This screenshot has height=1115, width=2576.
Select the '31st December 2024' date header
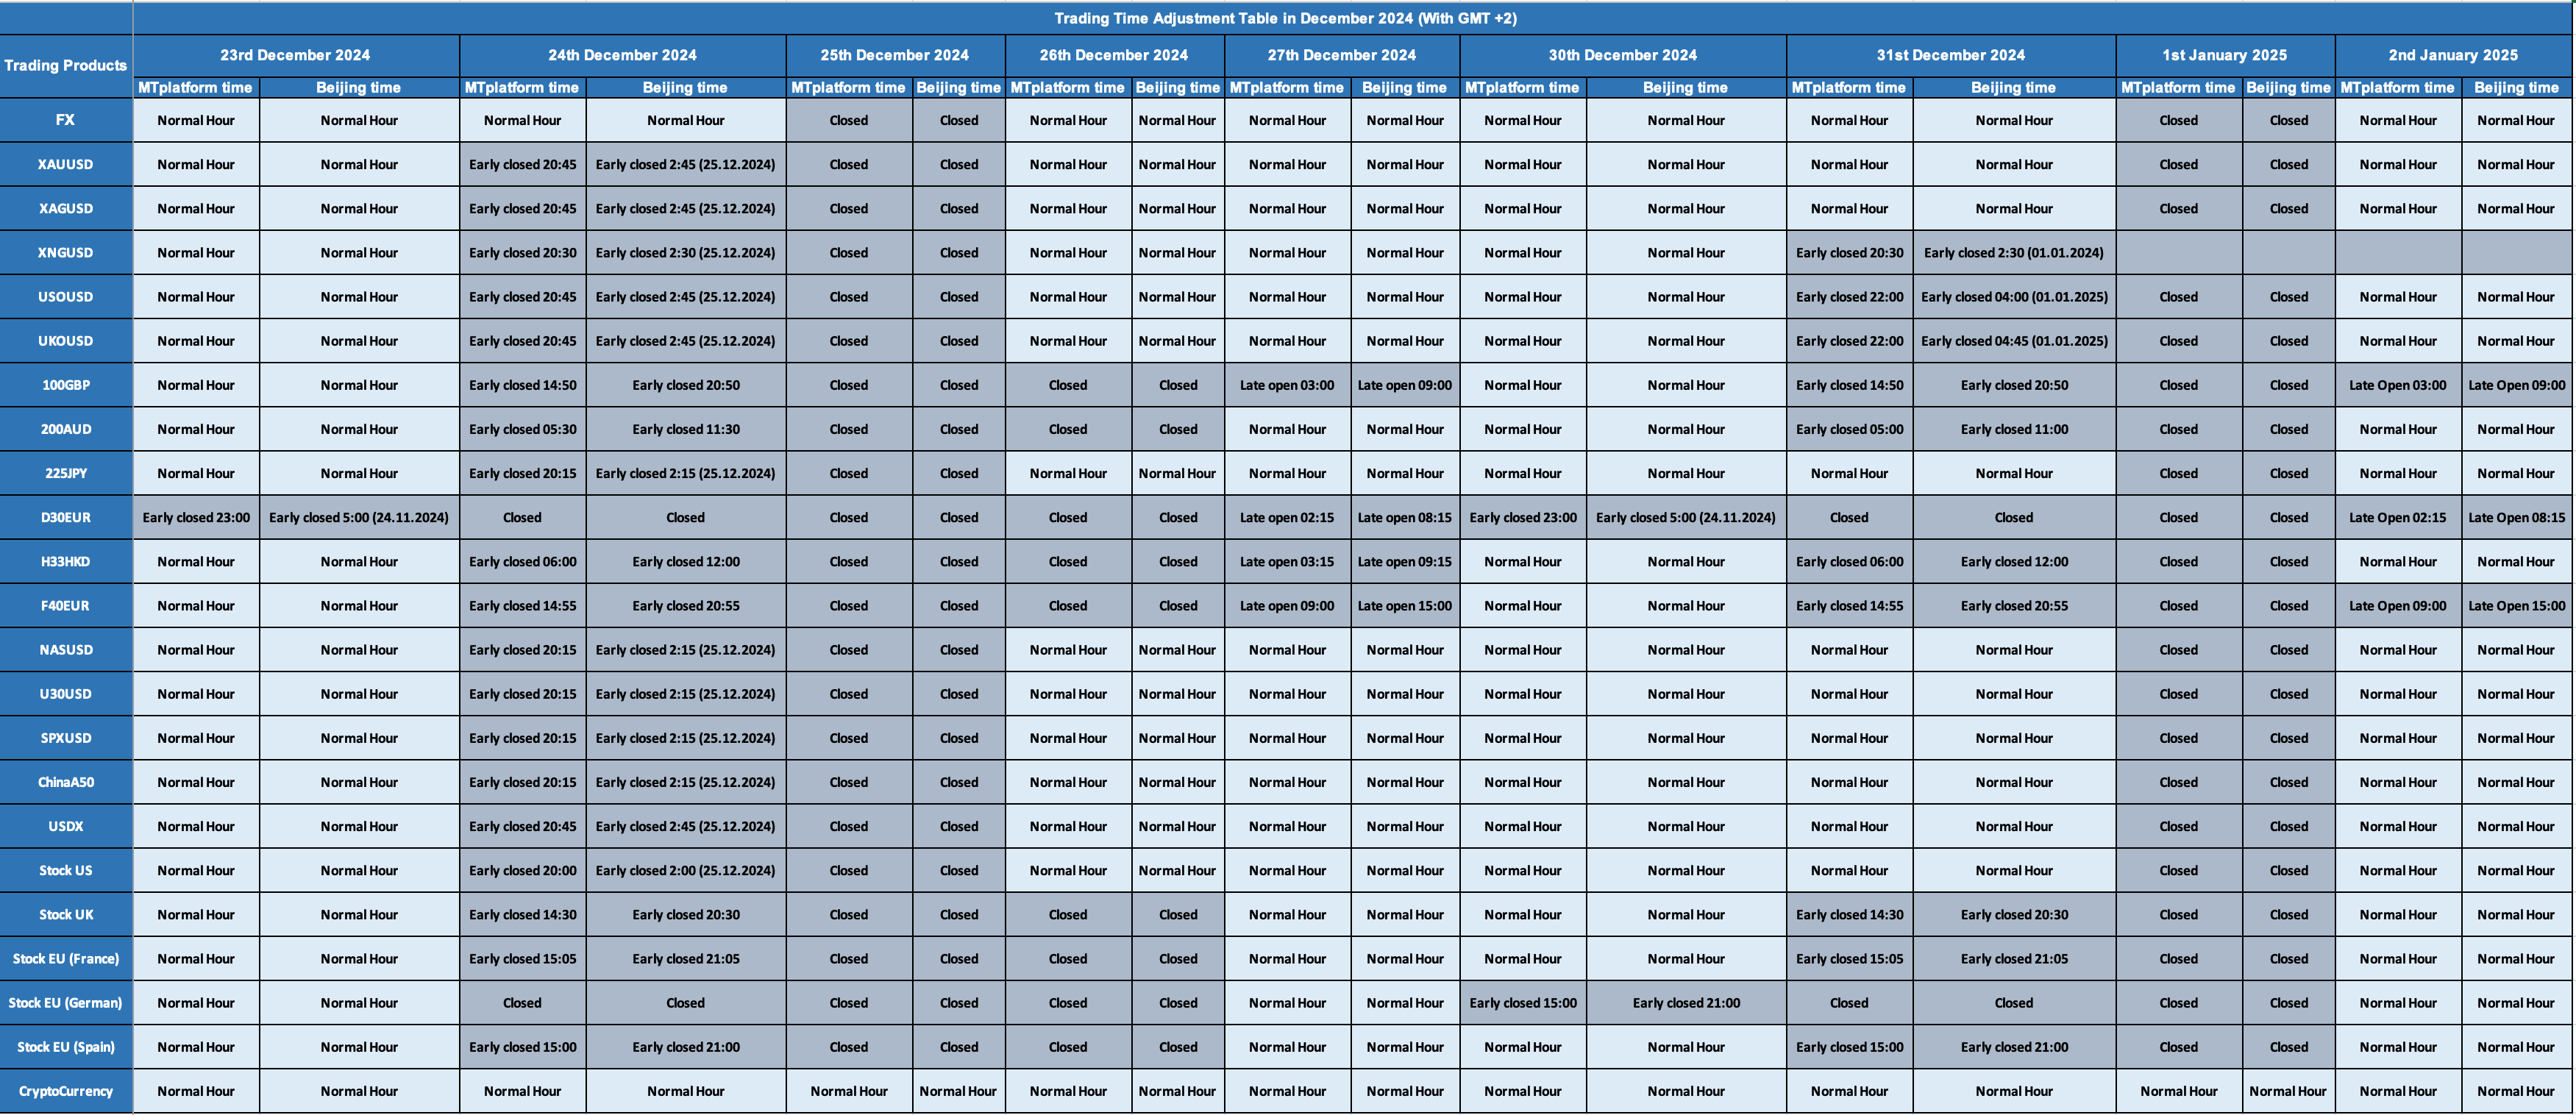[1951, 55]
